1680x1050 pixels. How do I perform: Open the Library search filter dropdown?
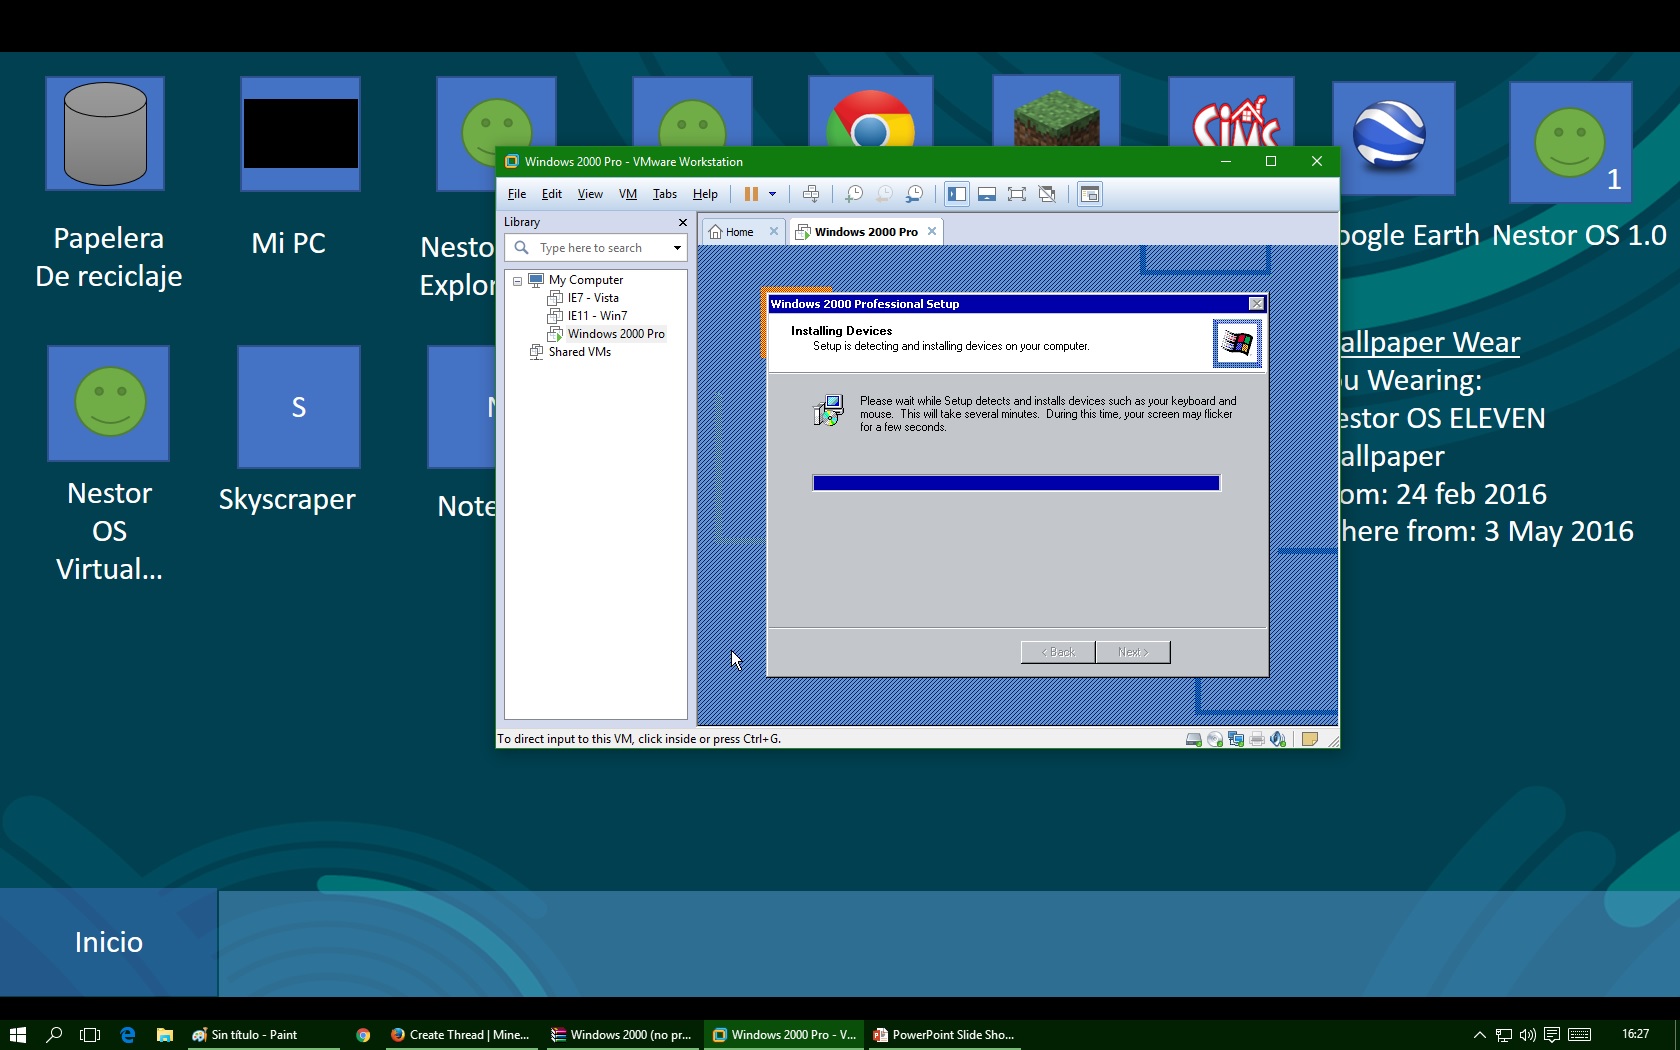point(677,248)
